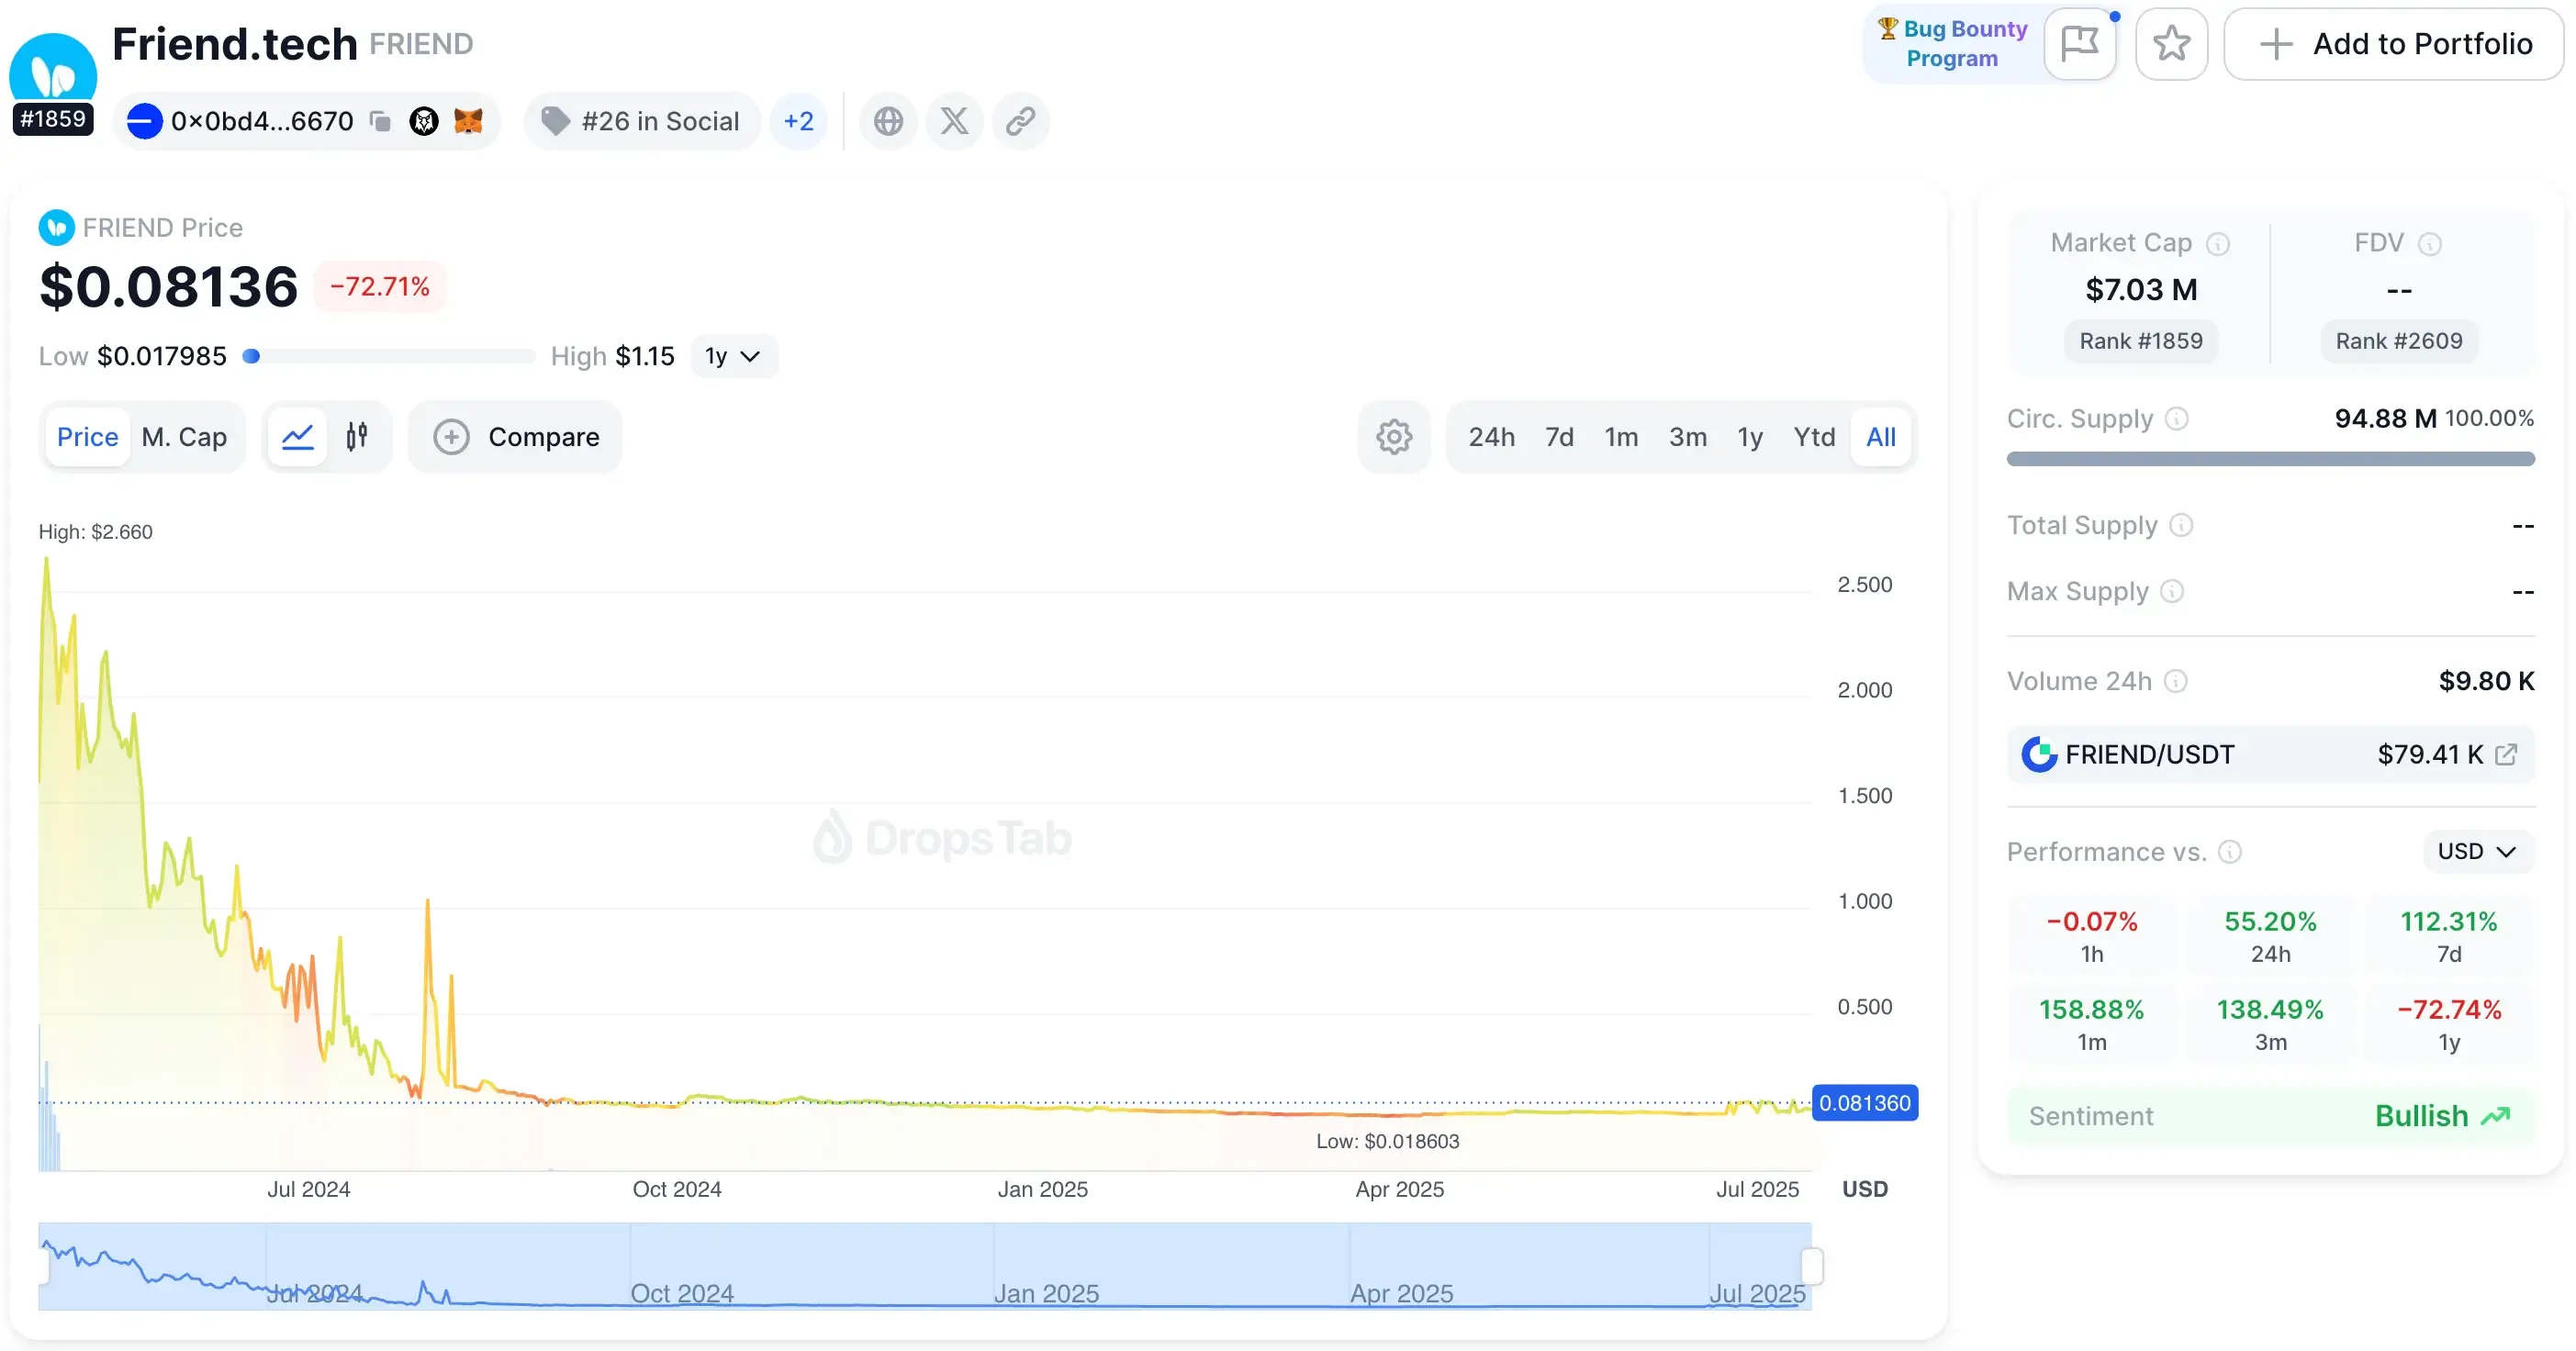Click the chain link icon
This screenshot has height=1351, width=2576.
coord(1020,121)
